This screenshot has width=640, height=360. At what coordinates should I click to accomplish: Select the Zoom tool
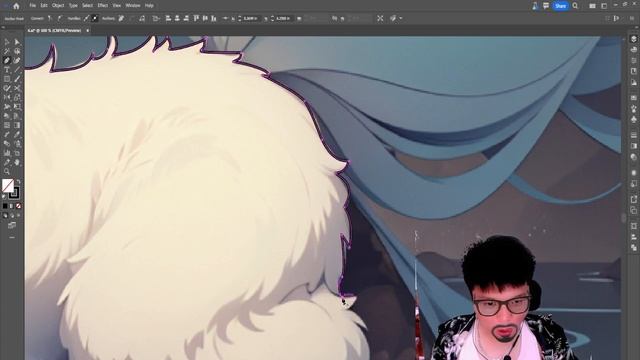pos(7,172)
